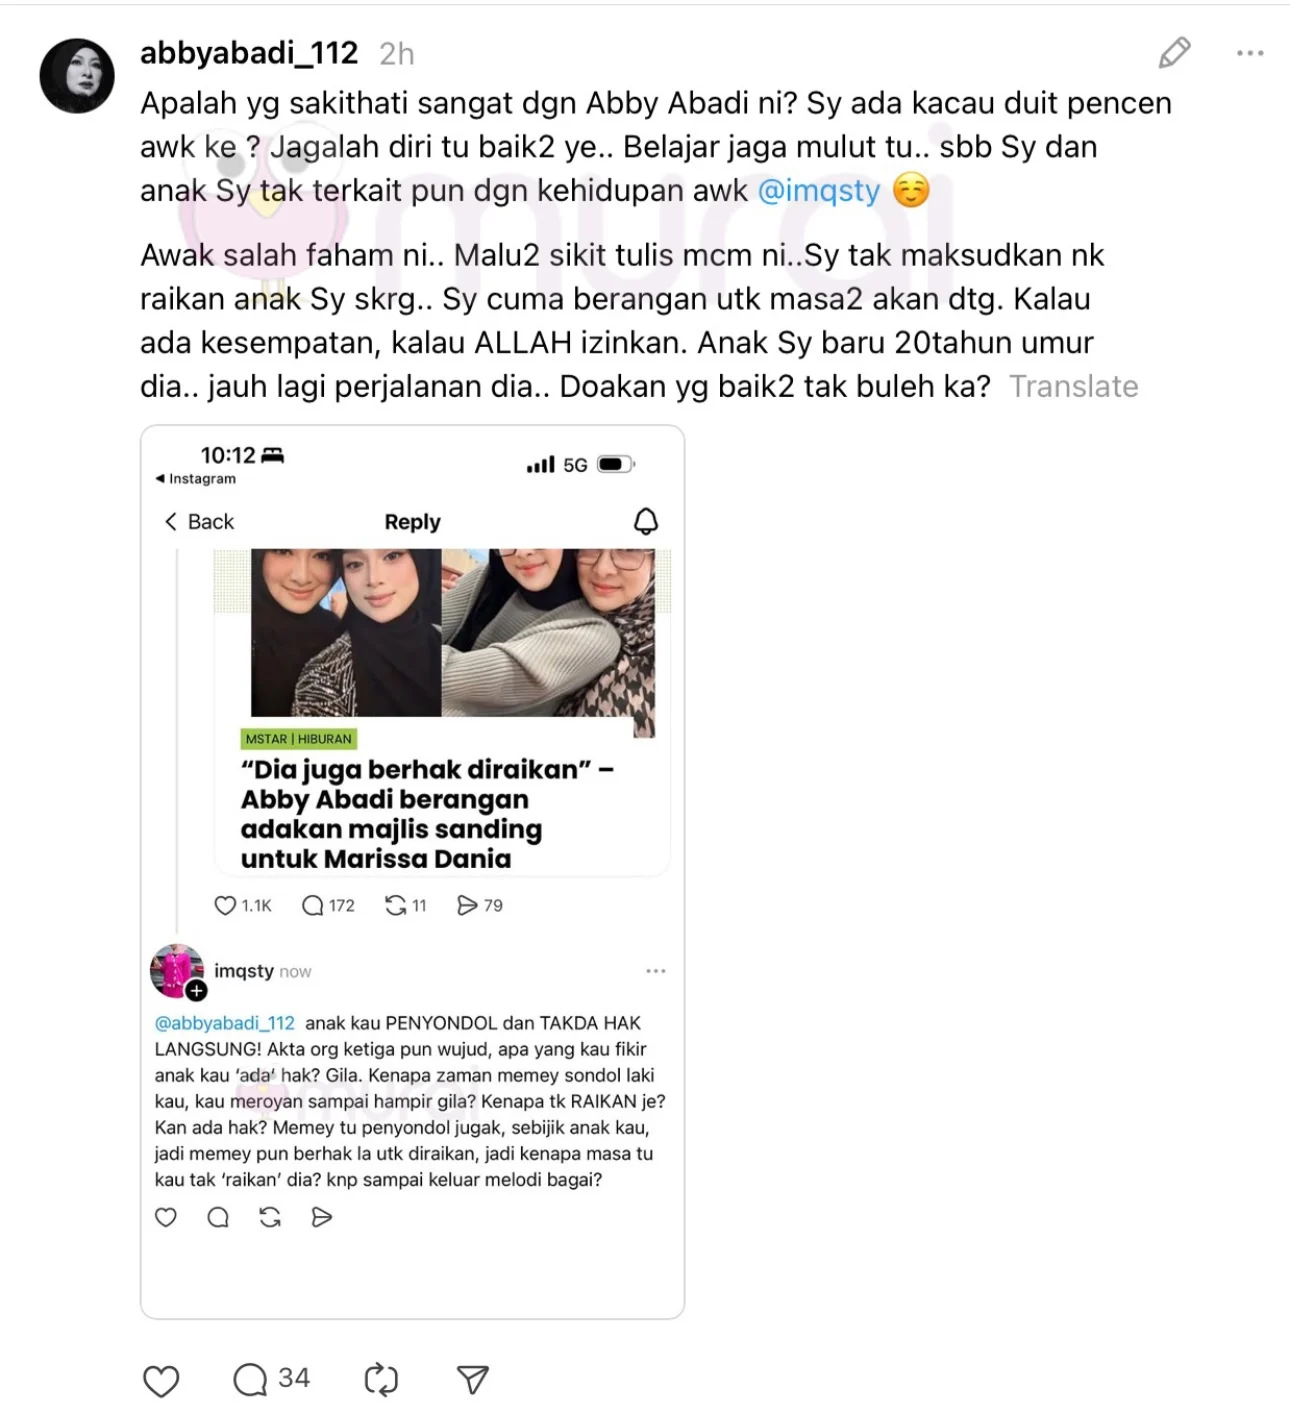Share the post with the send icon
The image size is (1290, 1421).
[472, 1380]
